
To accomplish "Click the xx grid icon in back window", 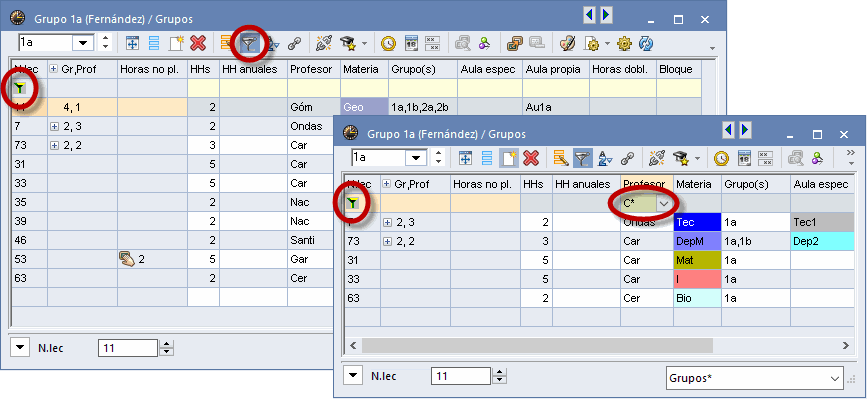I will [x=432, y=43].
